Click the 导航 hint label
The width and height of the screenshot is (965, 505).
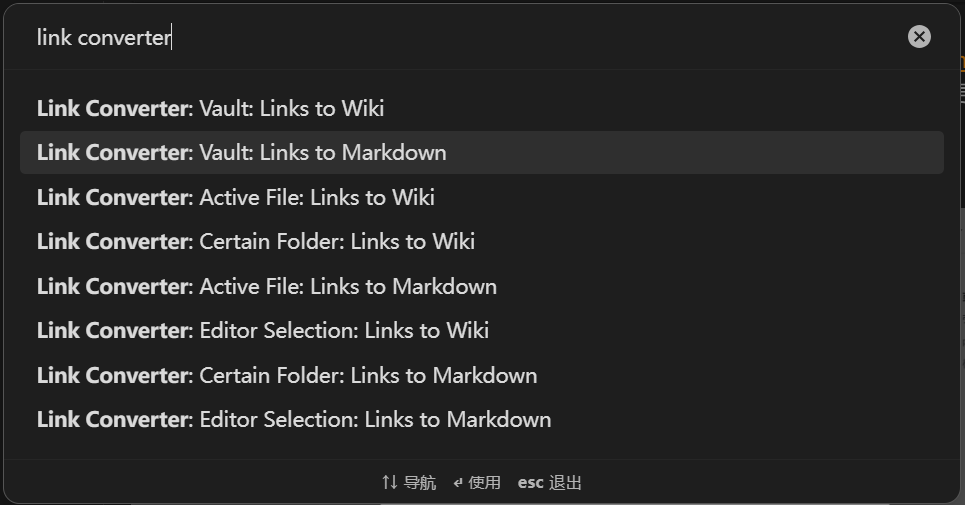(x=420, y=483)
